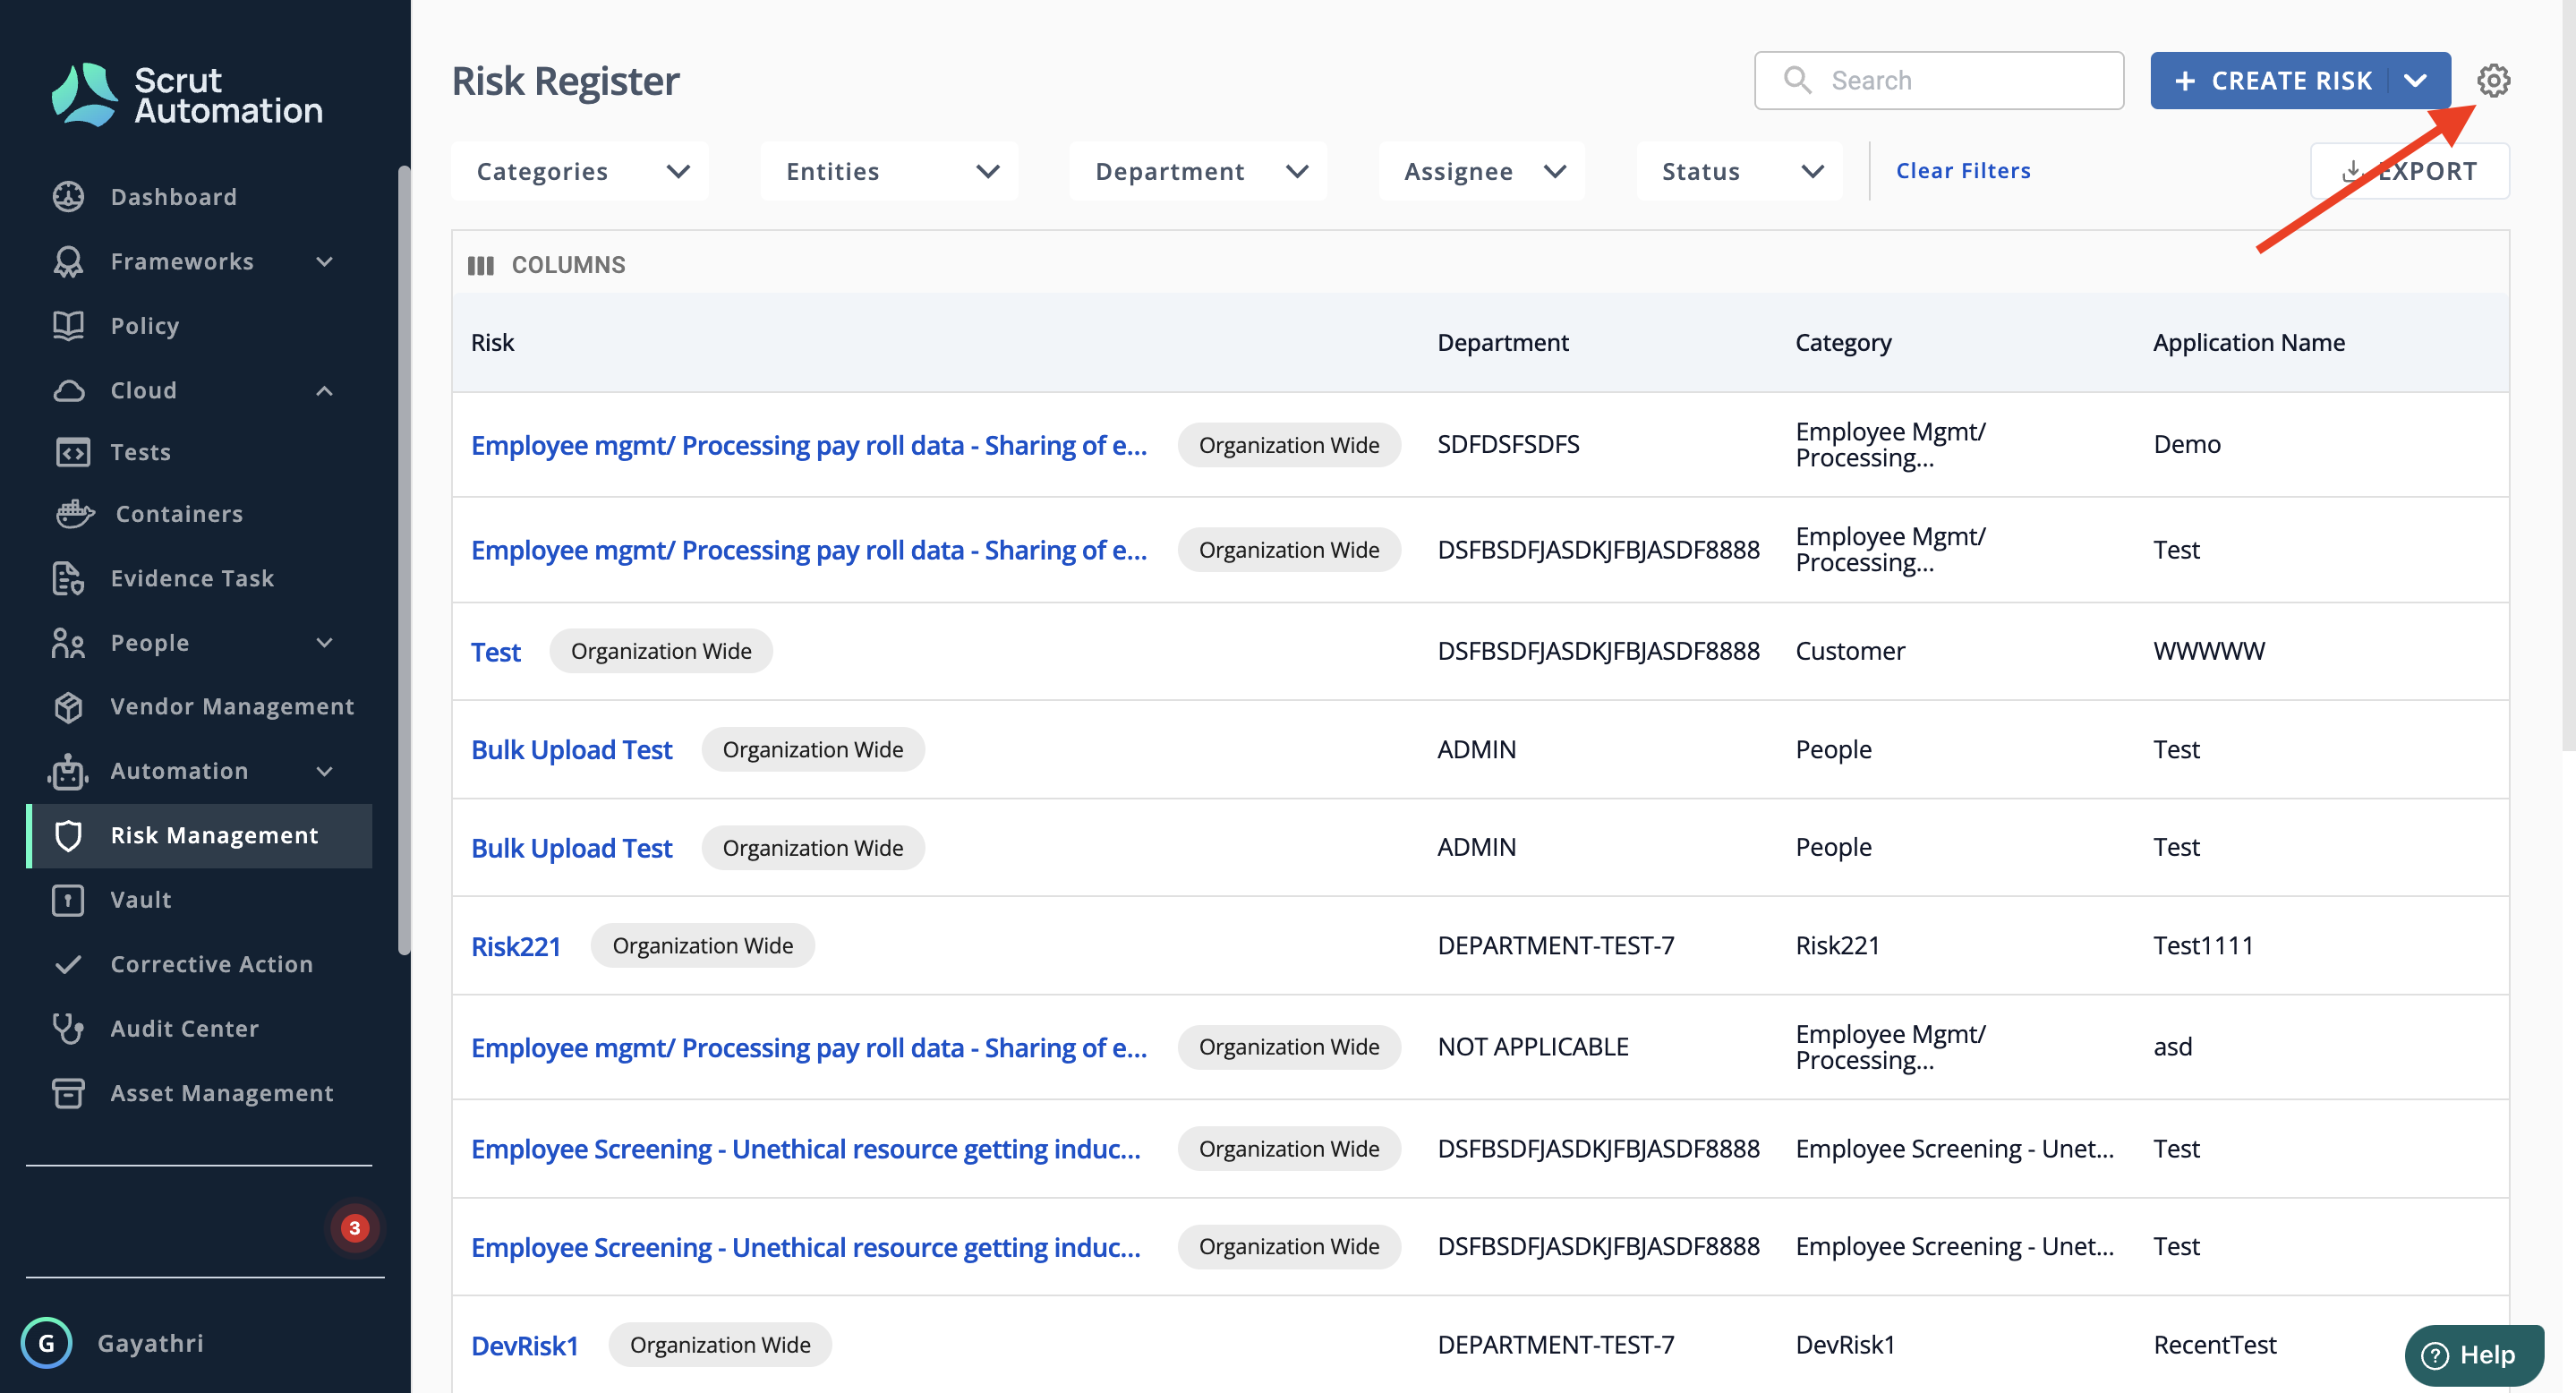This screenshot has height=1393, width=2576.
Task: Open the Risk221 risk link
Action: (516, 946)
